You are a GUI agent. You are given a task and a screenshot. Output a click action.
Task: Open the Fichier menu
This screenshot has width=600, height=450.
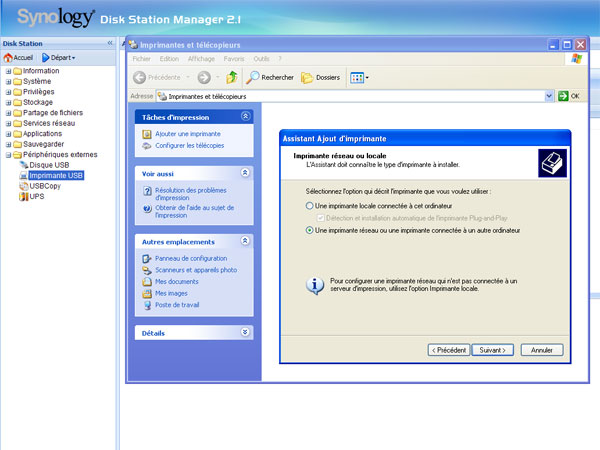coord(141,59)
